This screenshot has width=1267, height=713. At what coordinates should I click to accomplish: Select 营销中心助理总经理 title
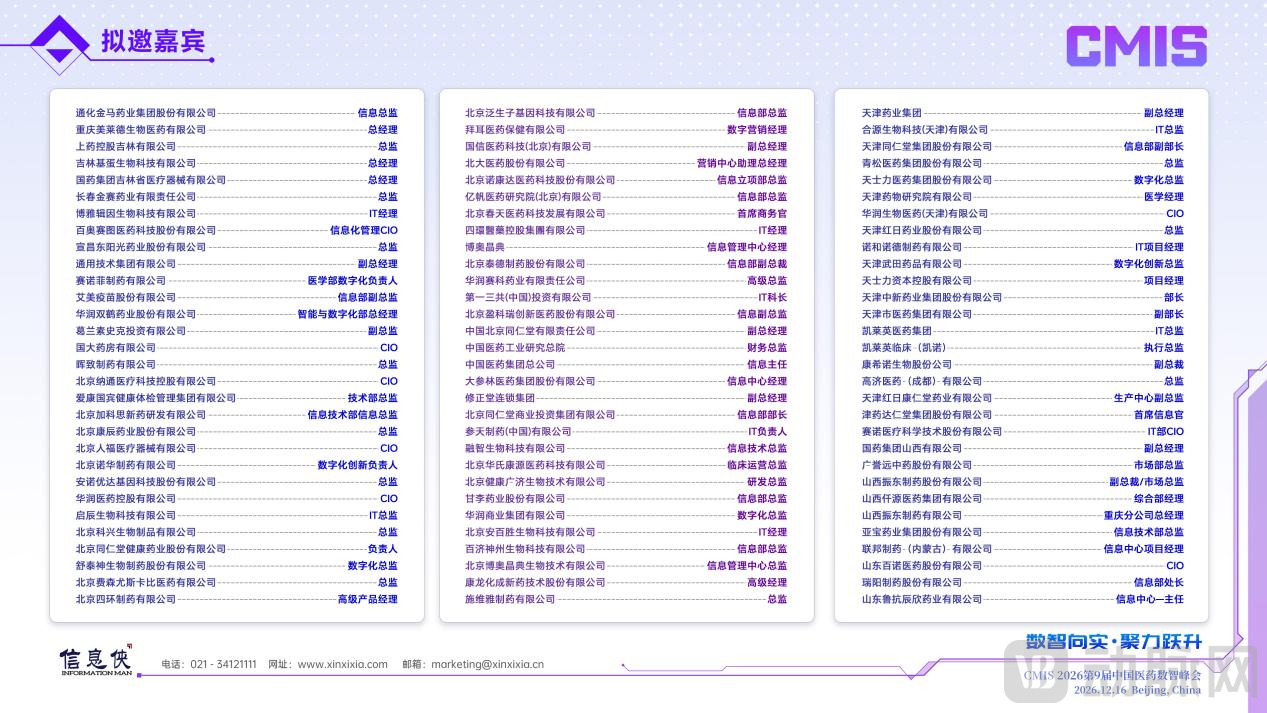(742, 163)
